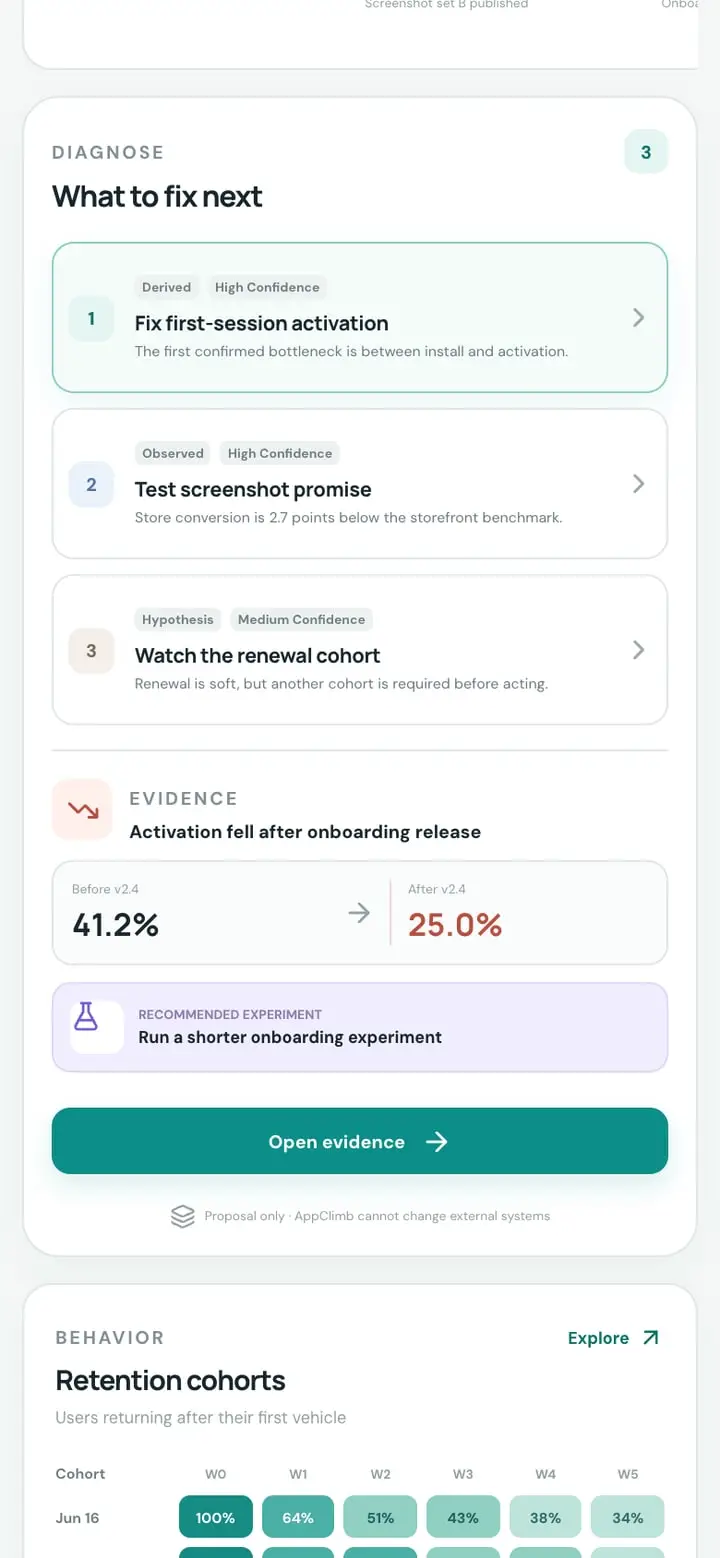Viewport: 720px width, 1558px height.
Task: Click the layers icon beside the proposal note
Action: [x=182, y=1216]
